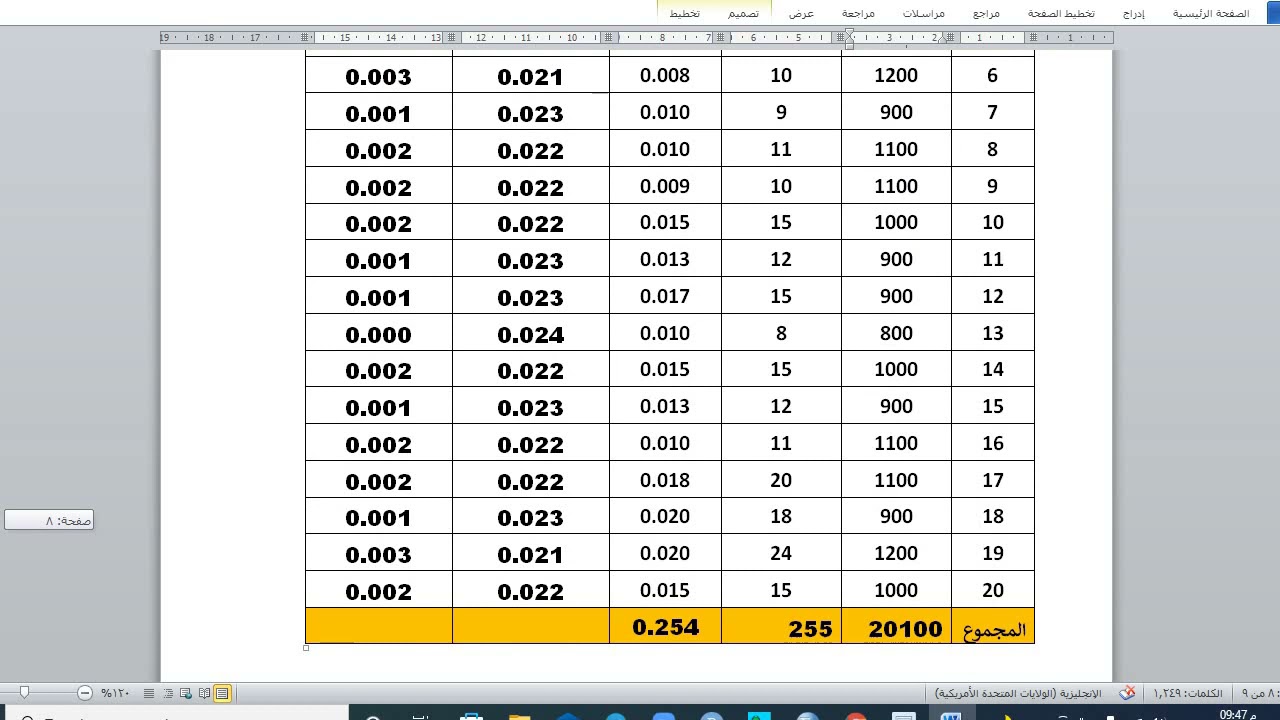Click the empty orange total cell far left
This screenshot has width=1280, height=720.
coord(379,625)
